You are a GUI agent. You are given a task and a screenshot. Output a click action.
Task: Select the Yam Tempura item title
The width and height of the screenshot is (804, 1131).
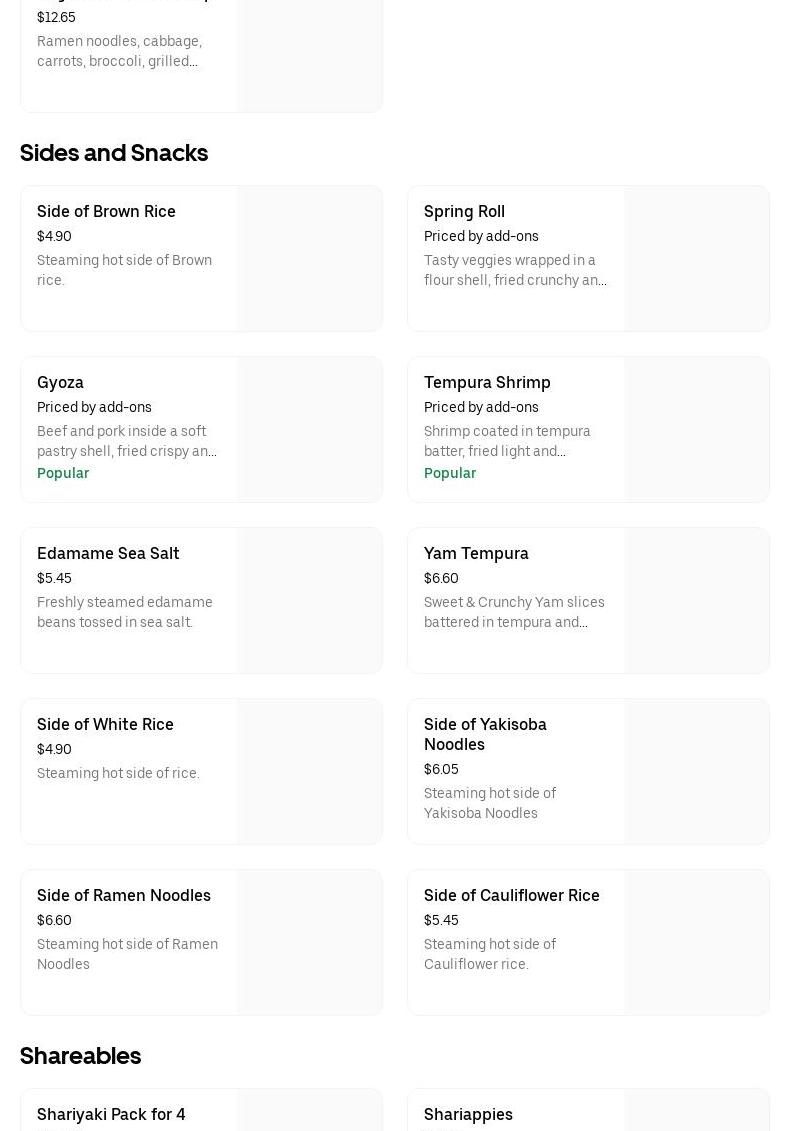pyautogui.click(x=476, y=553)
